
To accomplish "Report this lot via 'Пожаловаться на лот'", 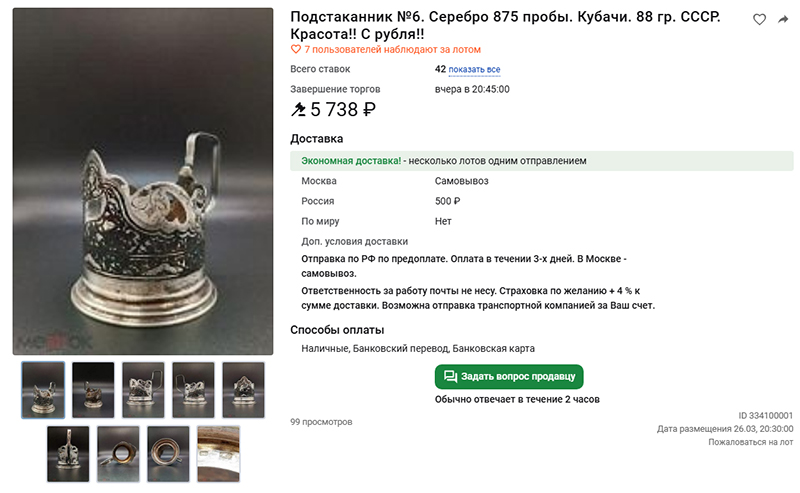I will pyautogui.click(x=751, y=442).
